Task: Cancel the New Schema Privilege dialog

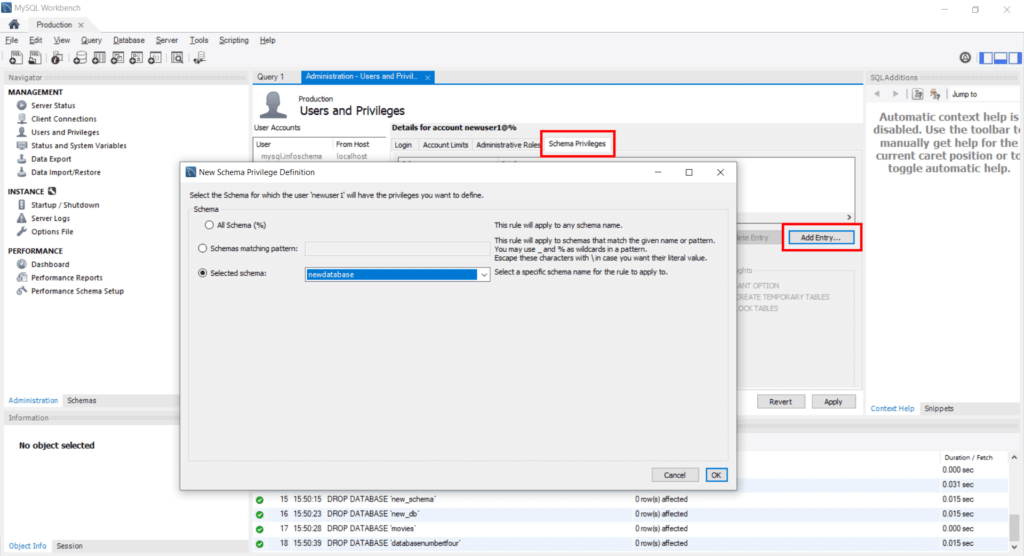Action: pyautogui.click(x=675, y=475)
